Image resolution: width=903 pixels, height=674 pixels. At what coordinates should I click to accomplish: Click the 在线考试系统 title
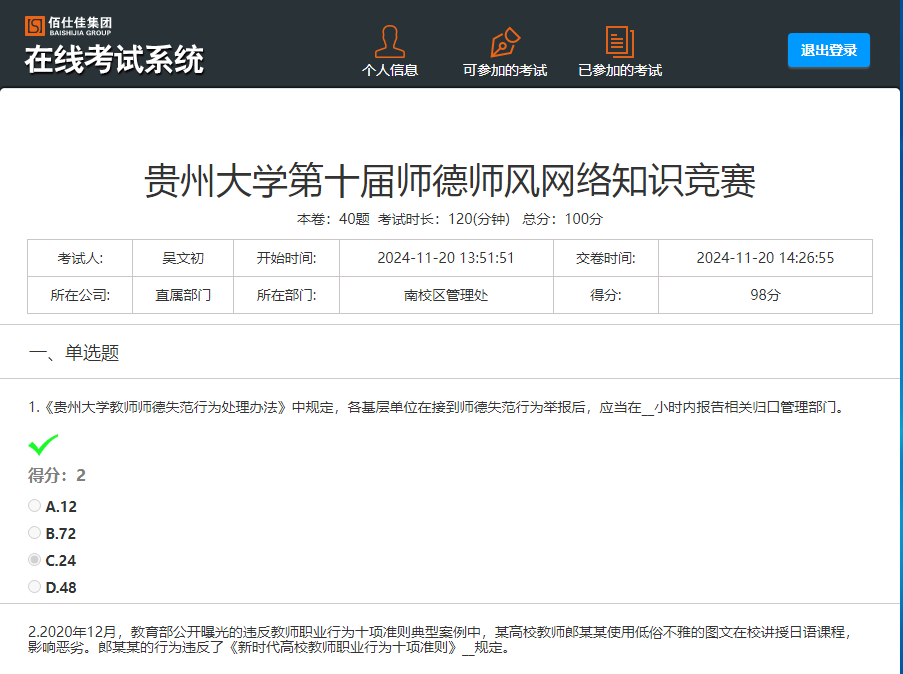pos(114,60)
